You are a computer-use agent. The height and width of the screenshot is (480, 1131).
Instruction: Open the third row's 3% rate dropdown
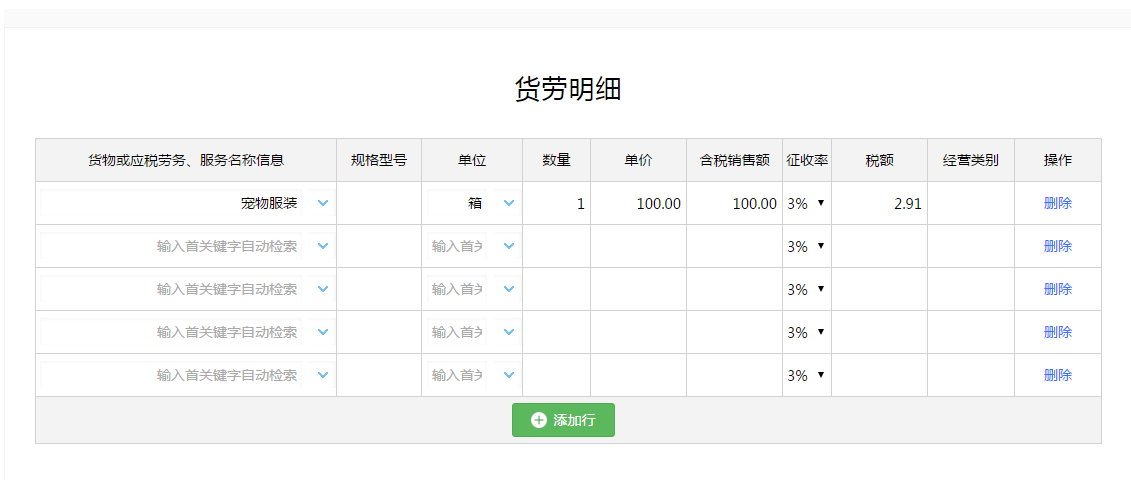806,289
